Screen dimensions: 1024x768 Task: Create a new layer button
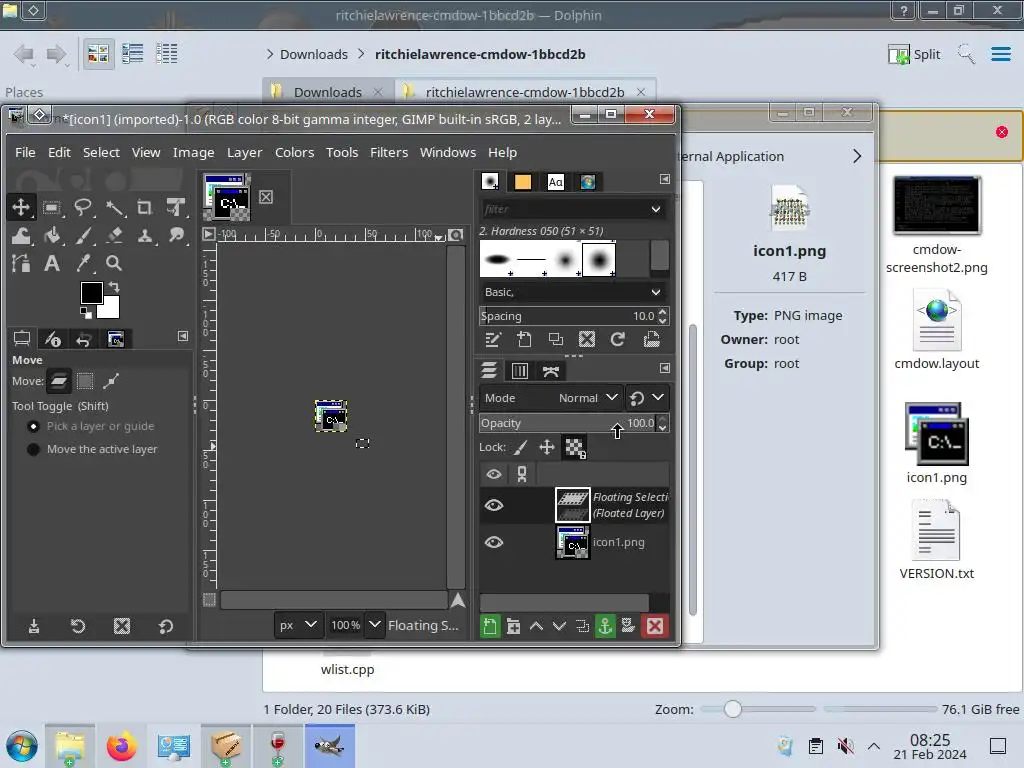490,626
